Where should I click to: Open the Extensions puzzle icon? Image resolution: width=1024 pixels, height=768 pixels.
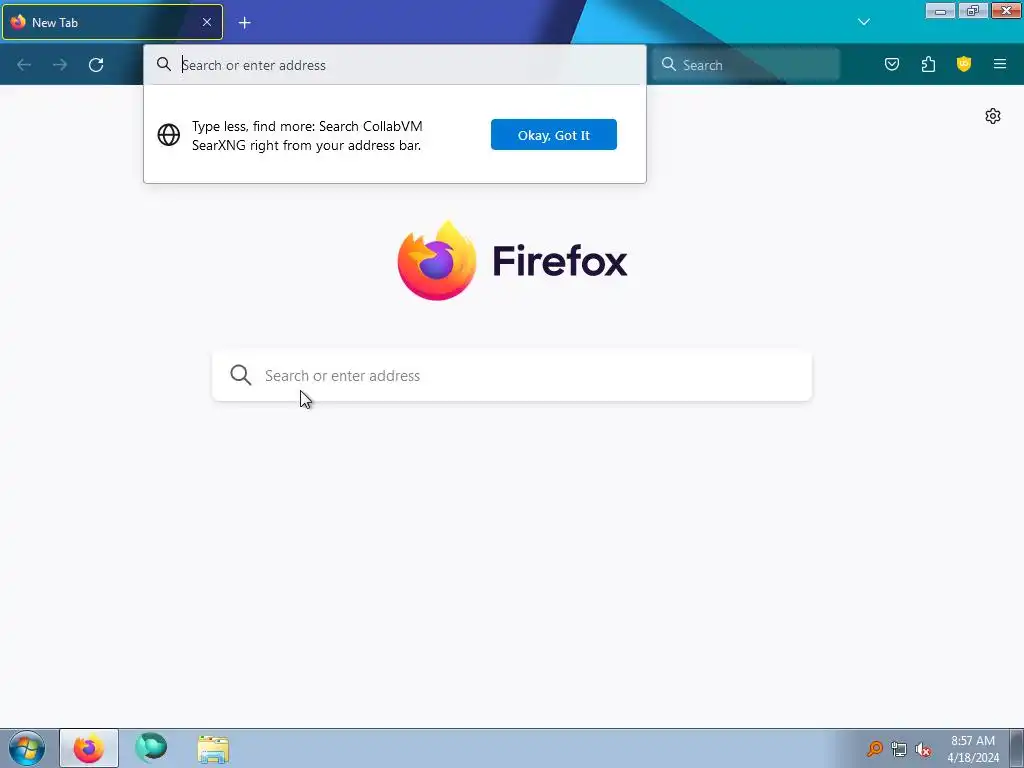click(928, 64)
